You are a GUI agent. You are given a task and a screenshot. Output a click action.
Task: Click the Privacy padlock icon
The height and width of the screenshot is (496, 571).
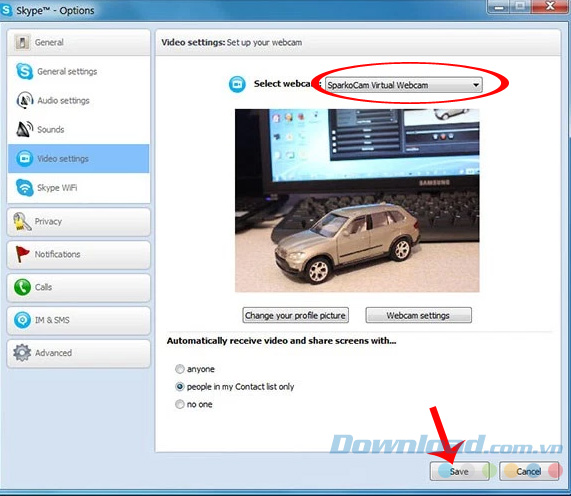tap(22, 221)
